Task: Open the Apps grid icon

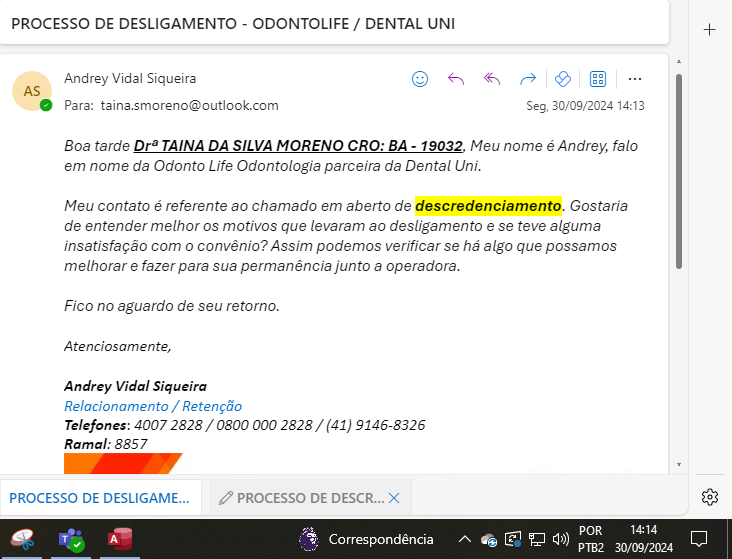Action: 598,79
